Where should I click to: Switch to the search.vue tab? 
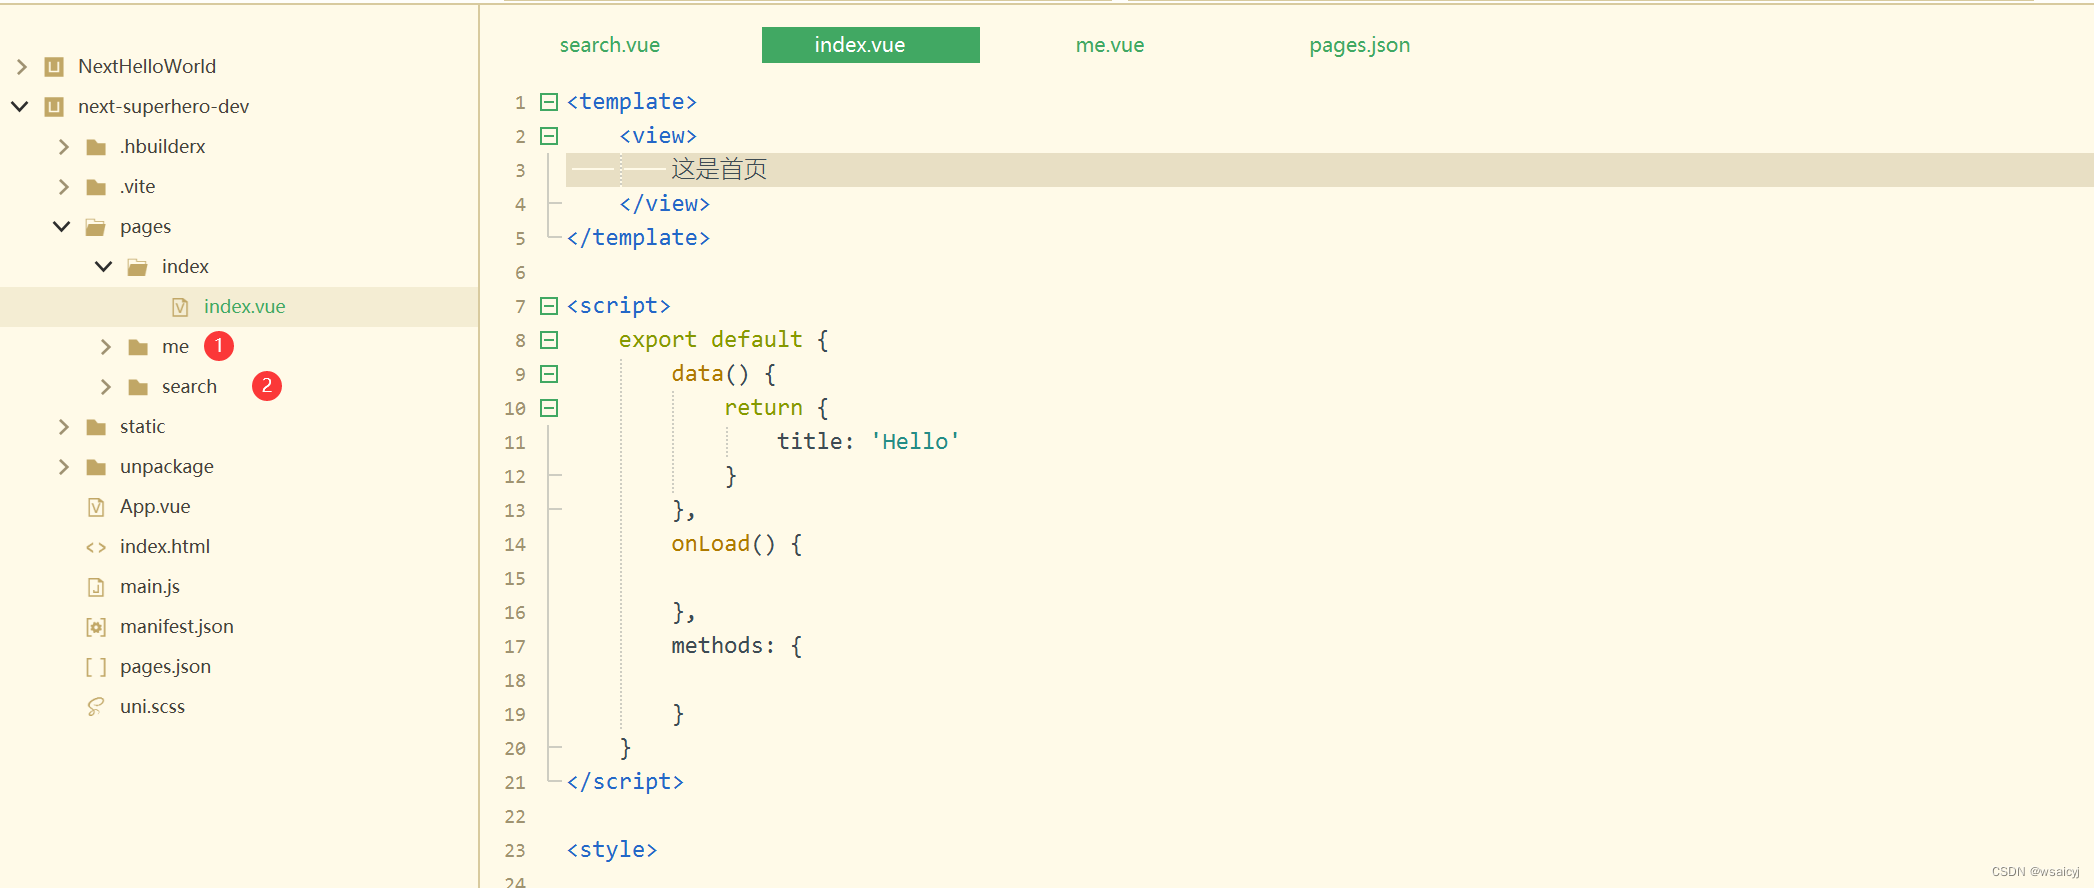click(x=610, y=45)
